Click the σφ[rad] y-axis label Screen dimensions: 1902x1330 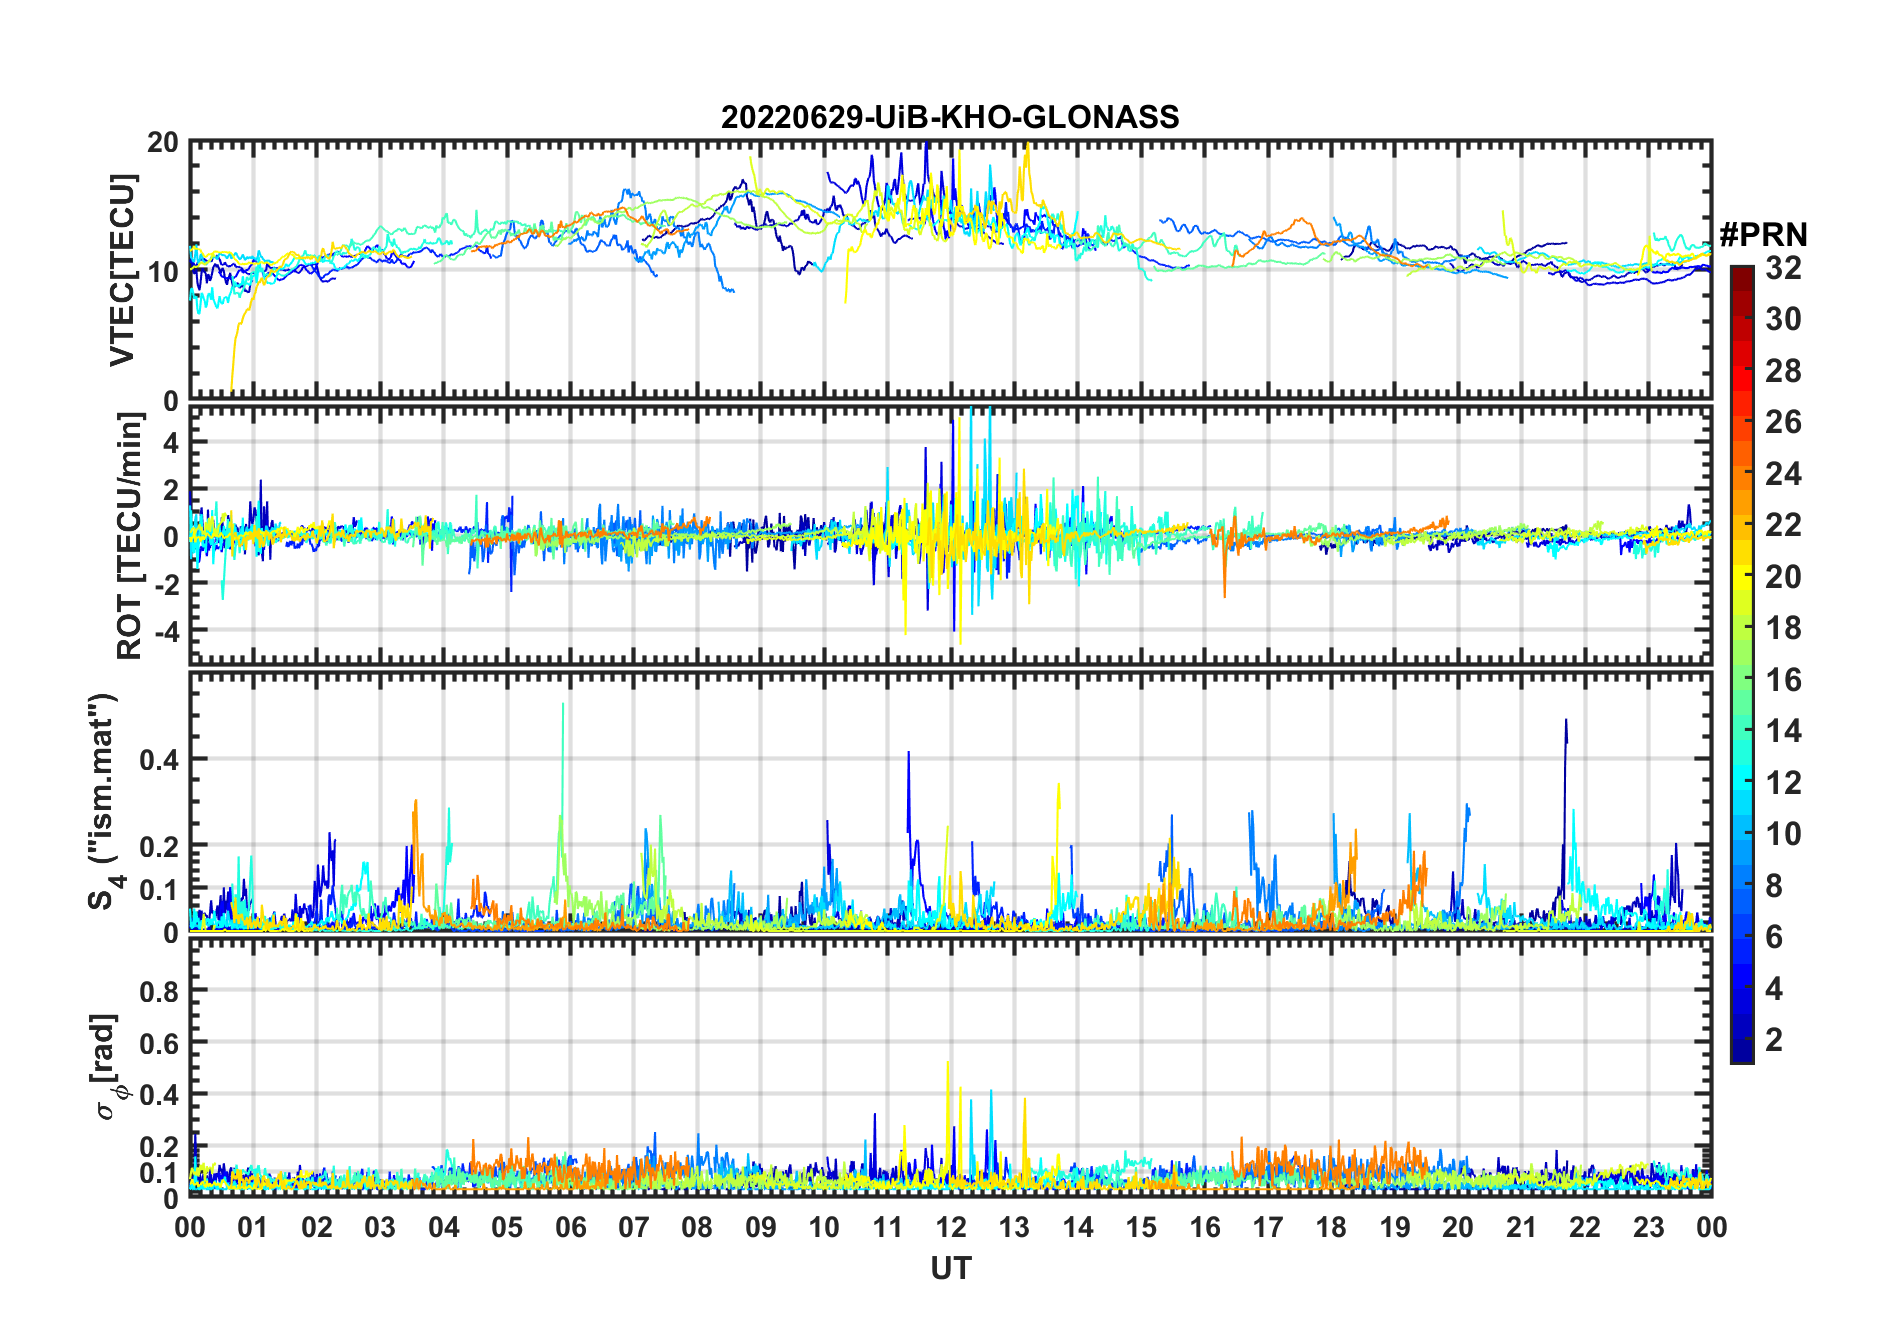tap(106, 1067)
